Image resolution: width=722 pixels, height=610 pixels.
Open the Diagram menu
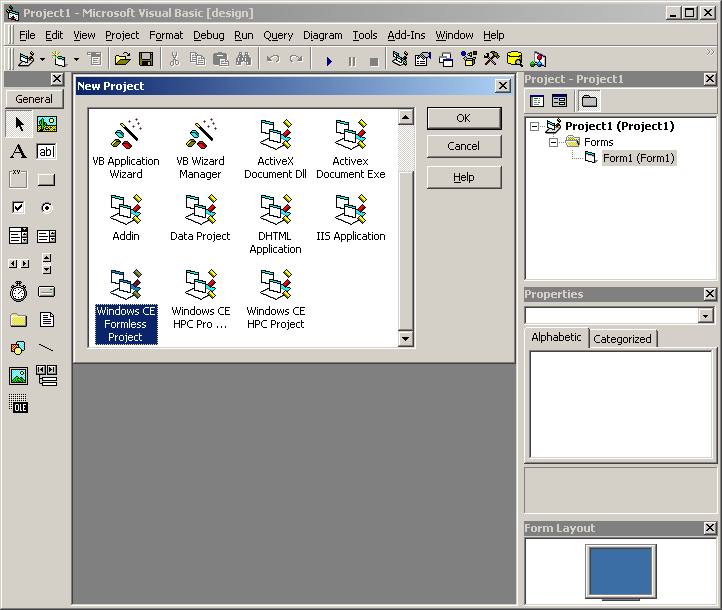(x=322, y=35)
